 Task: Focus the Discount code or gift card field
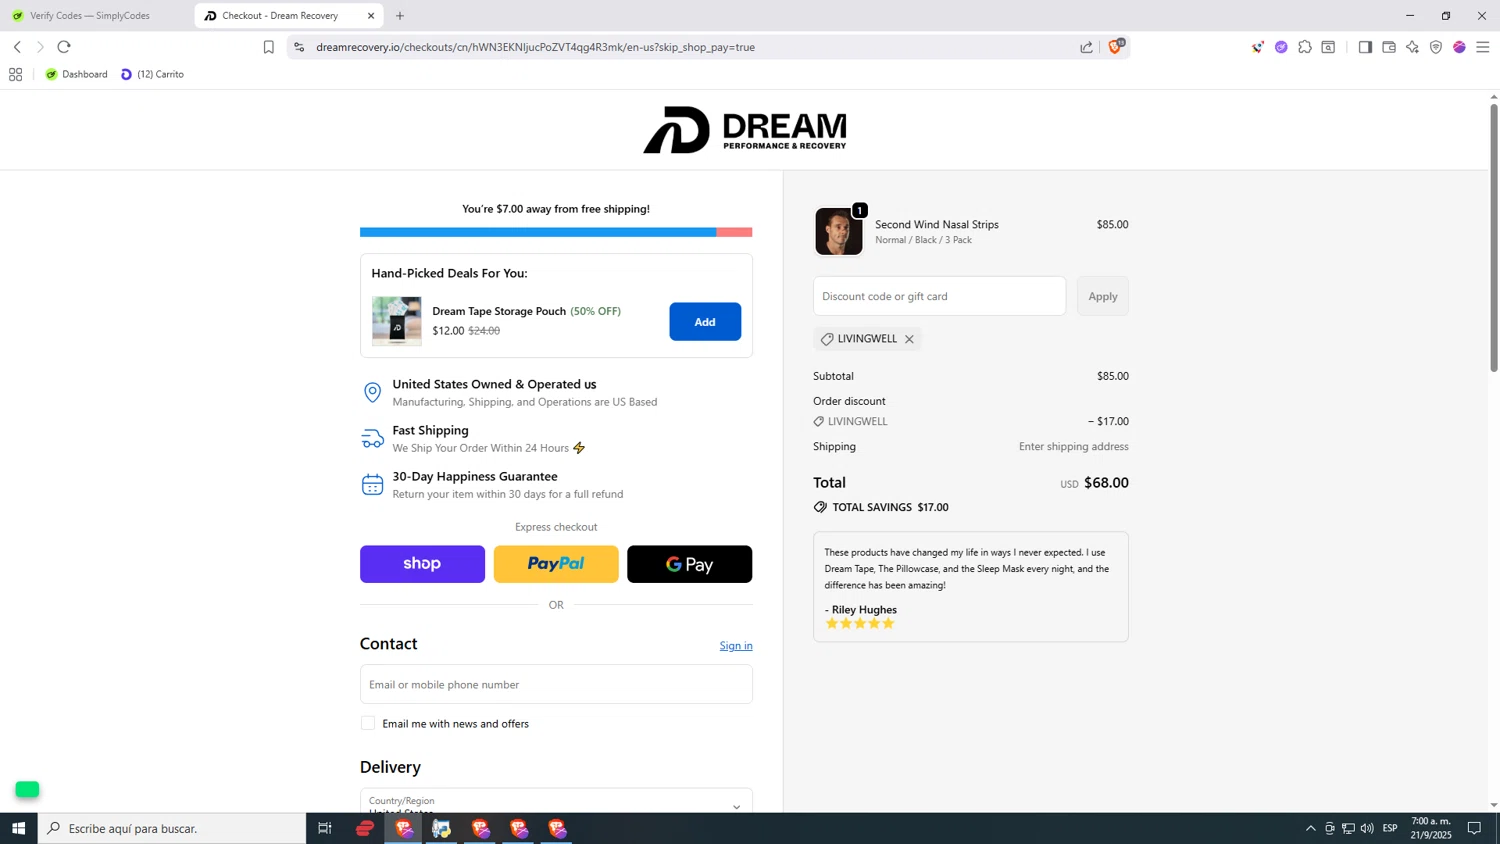click(x=939, y=296)
